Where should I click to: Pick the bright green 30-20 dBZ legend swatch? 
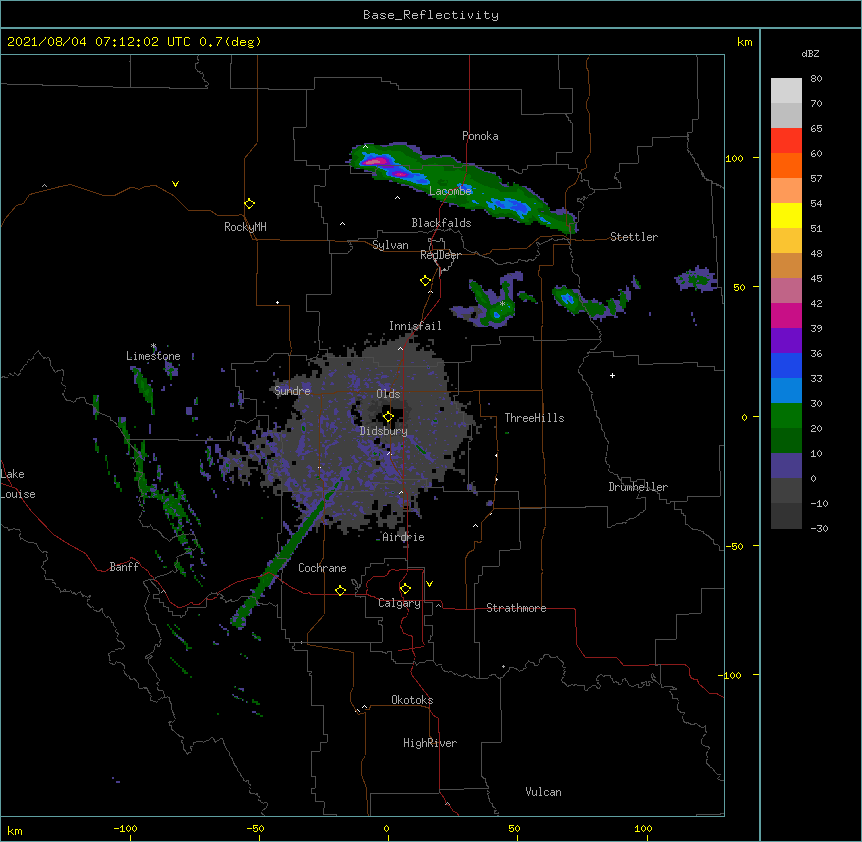tap(786, 416)
